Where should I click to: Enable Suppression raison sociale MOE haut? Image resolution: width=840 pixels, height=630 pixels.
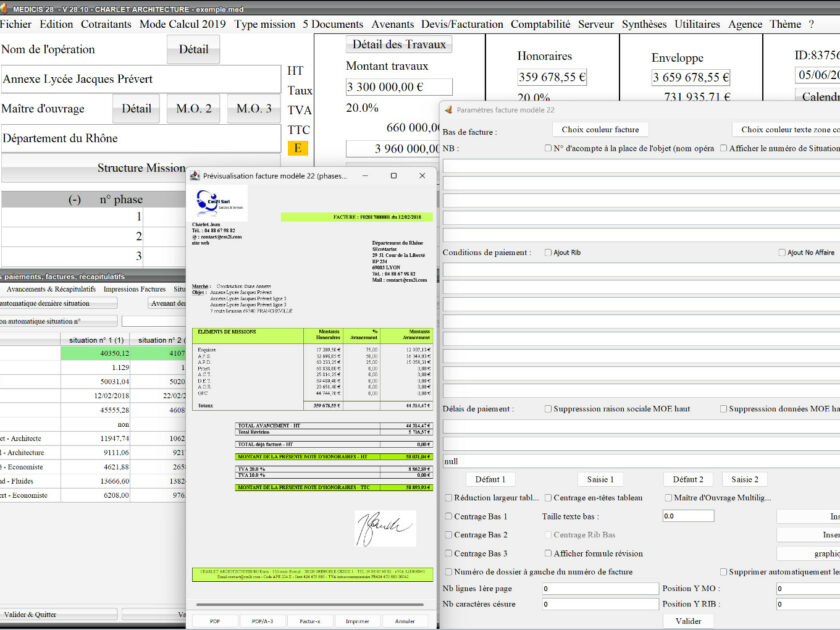[548, 409]
